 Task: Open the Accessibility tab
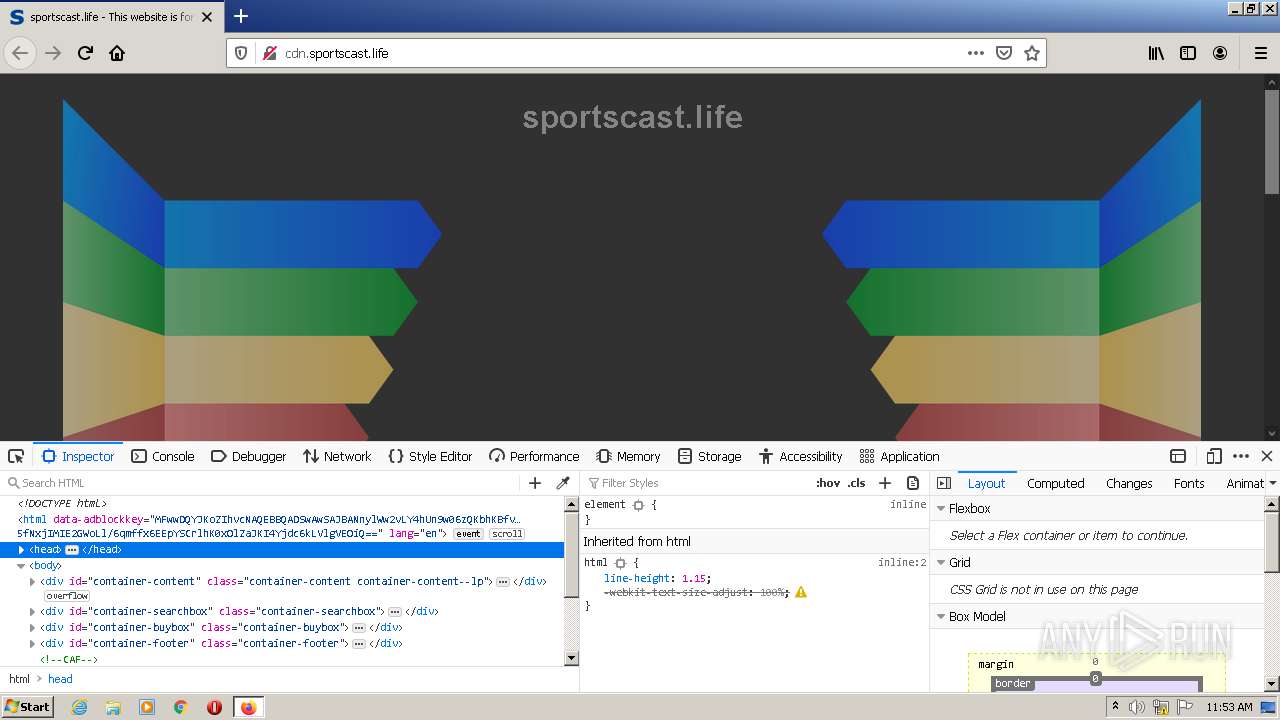click(x=800, y=456)
